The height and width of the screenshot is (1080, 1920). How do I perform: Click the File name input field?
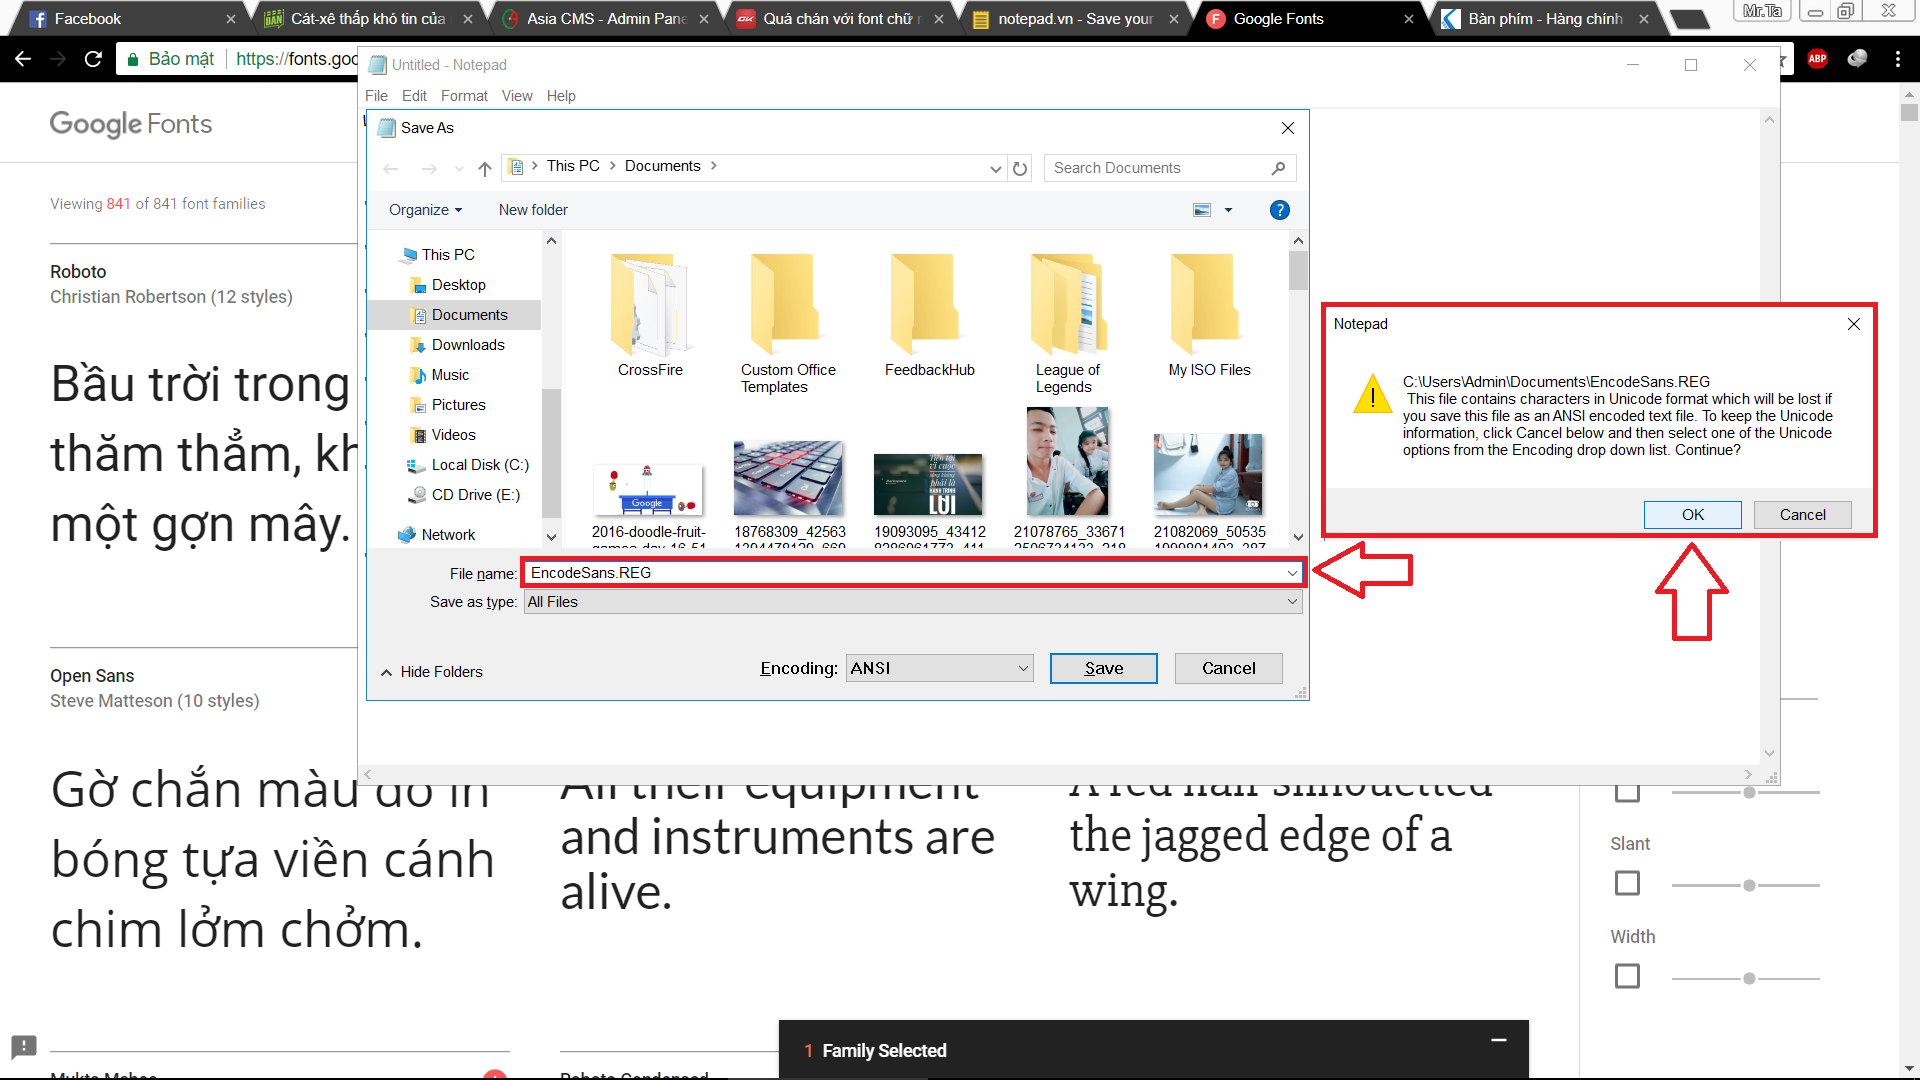click(x=900, y=573)
